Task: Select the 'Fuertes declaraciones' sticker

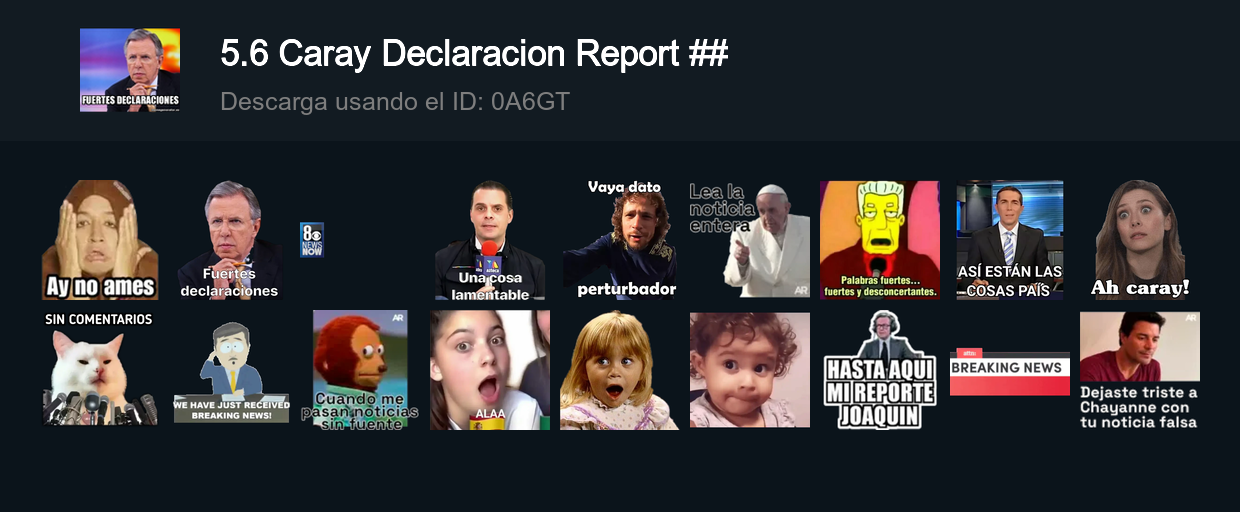Action: (x=229, y=240)
